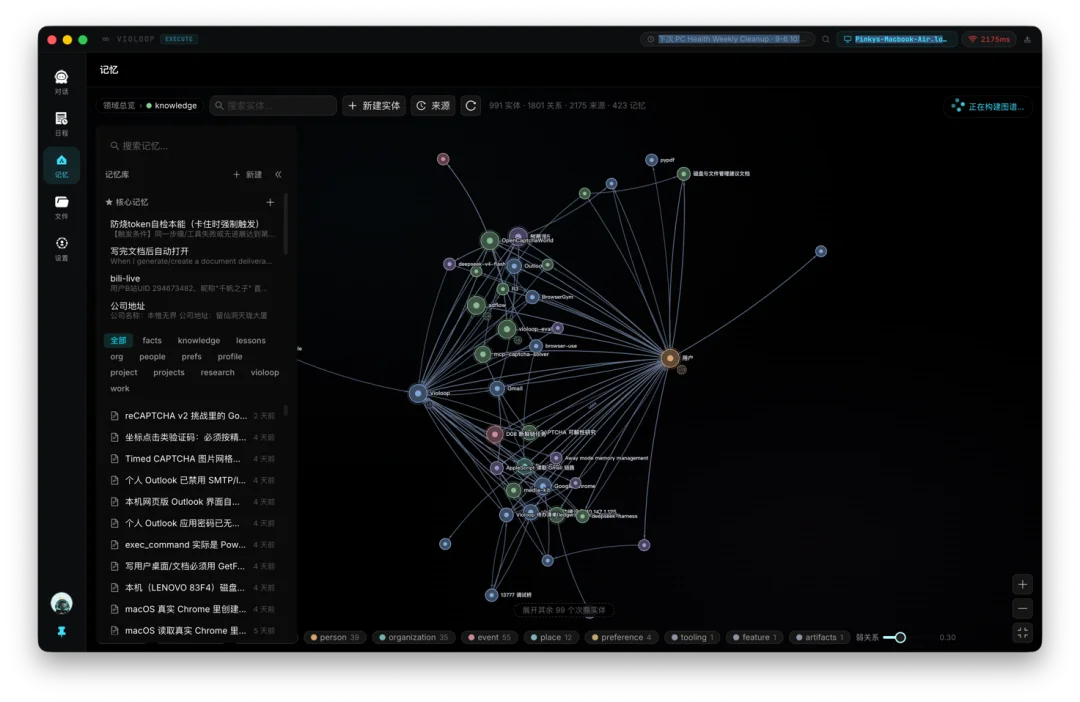Select the Violoop node in the graph
The width and height of the screenshot is (1080, 702).
tap(418, 393)
